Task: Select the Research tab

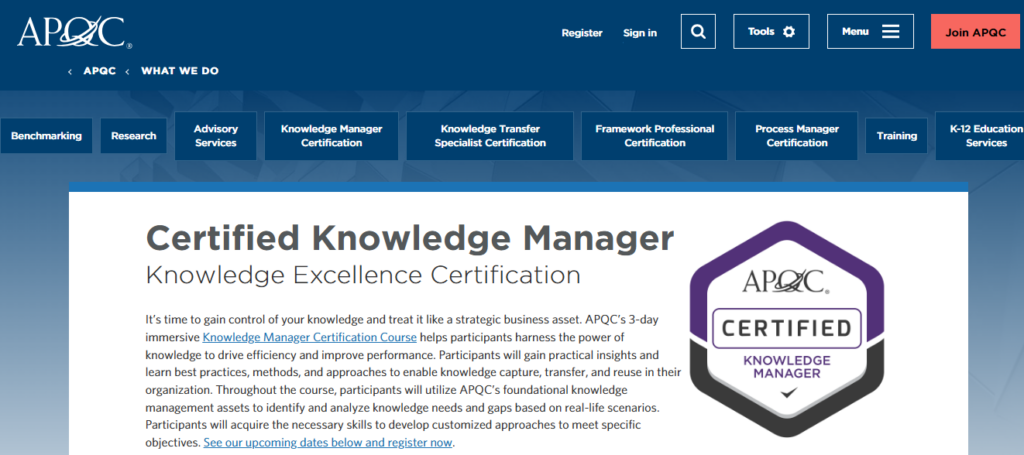Action: tap(133, 136)
